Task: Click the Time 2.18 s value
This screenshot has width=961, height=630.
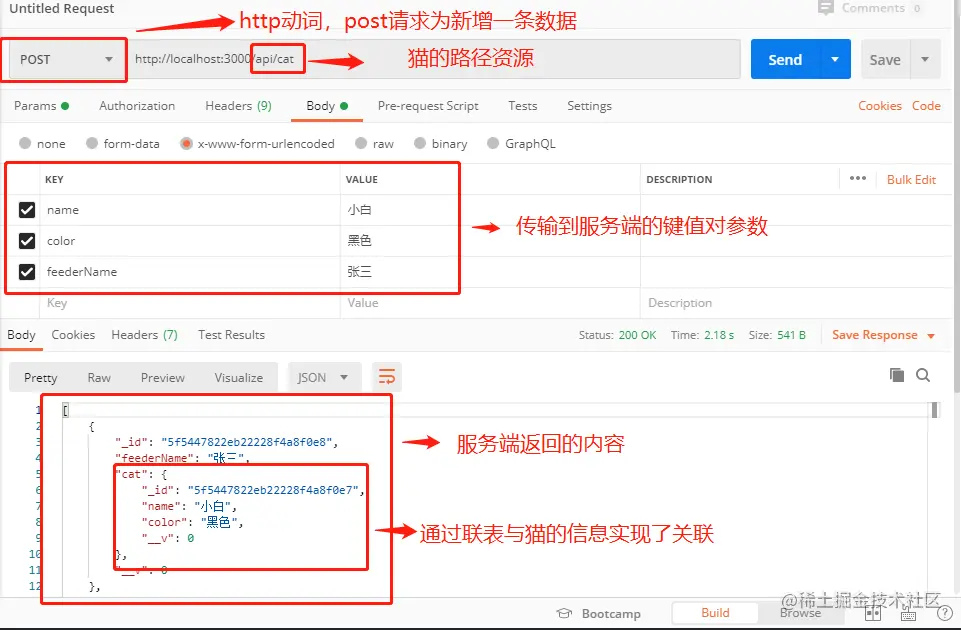Action: [x=719, y=335]
